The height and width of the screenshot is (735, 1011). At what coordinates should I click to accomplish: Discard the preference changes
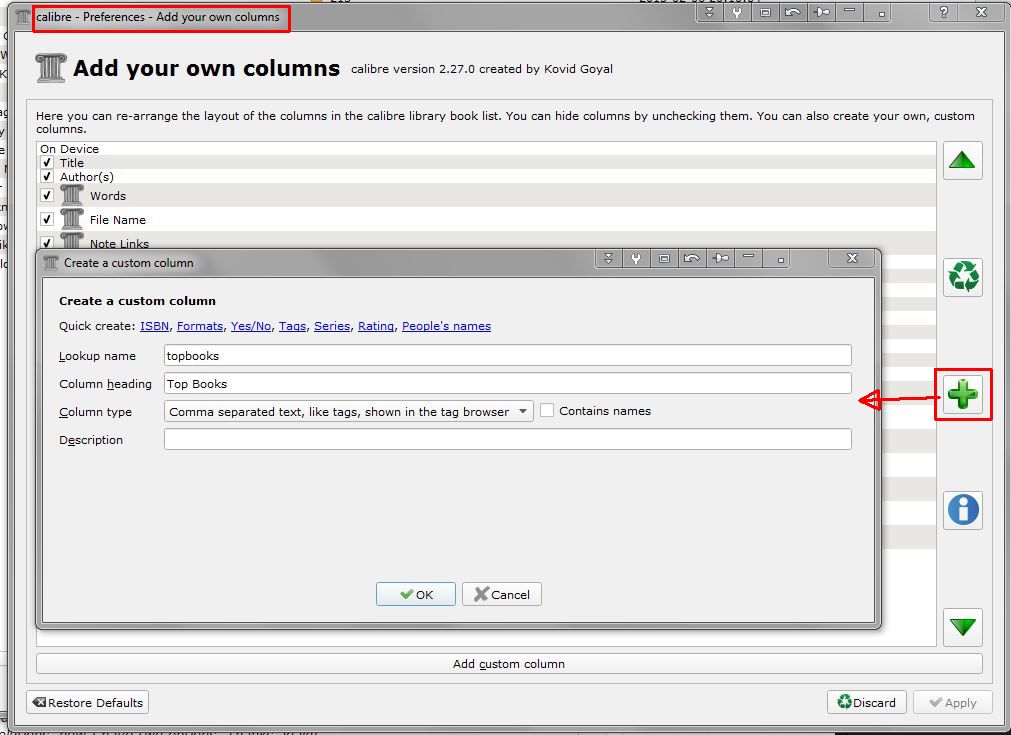867,703
